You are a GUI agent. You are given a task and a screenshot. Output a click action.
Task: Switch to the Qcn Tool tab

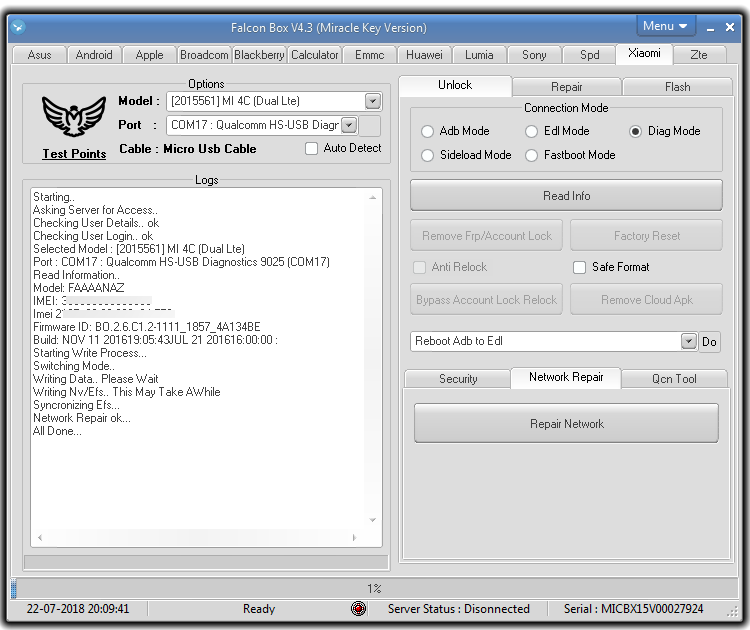click(674, 379)
